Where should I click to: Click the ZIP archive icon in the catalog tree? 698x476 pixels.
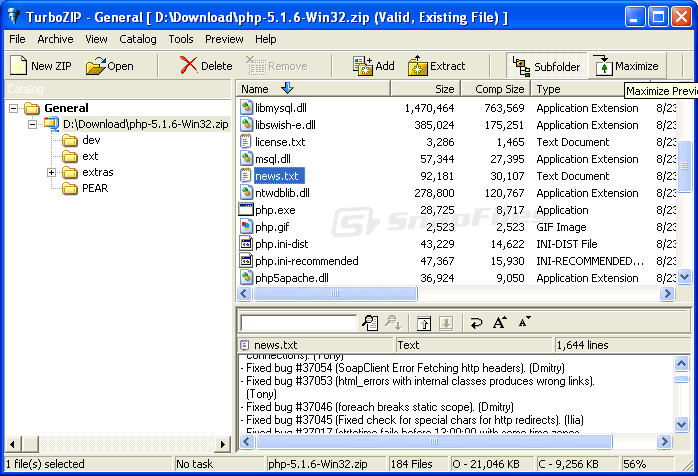coord(52,124)
